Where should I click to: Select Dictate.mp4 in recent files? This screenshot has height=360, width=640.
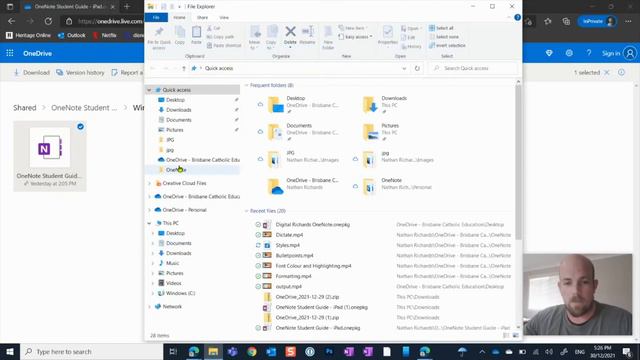point(289,235)
